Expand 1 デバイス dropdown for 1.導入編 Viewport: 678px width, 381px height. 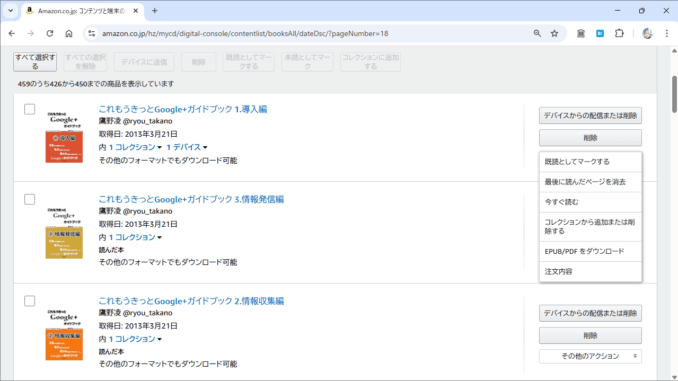tap(187, 147)
